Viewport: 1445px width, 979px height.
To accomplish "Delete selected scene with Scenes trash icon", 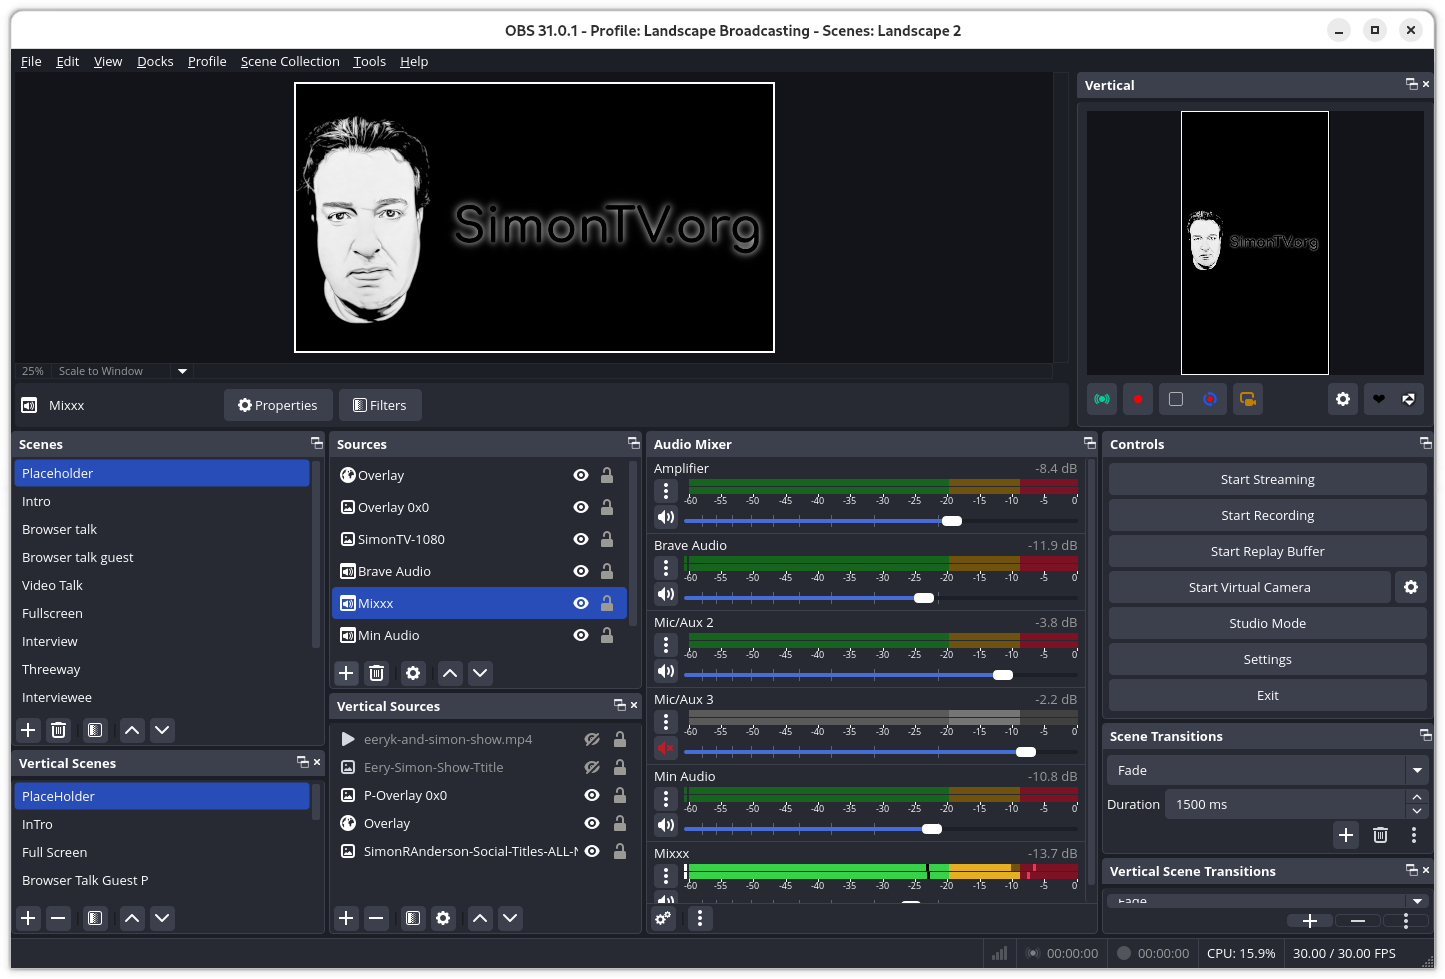I will [x=59, y=730].
